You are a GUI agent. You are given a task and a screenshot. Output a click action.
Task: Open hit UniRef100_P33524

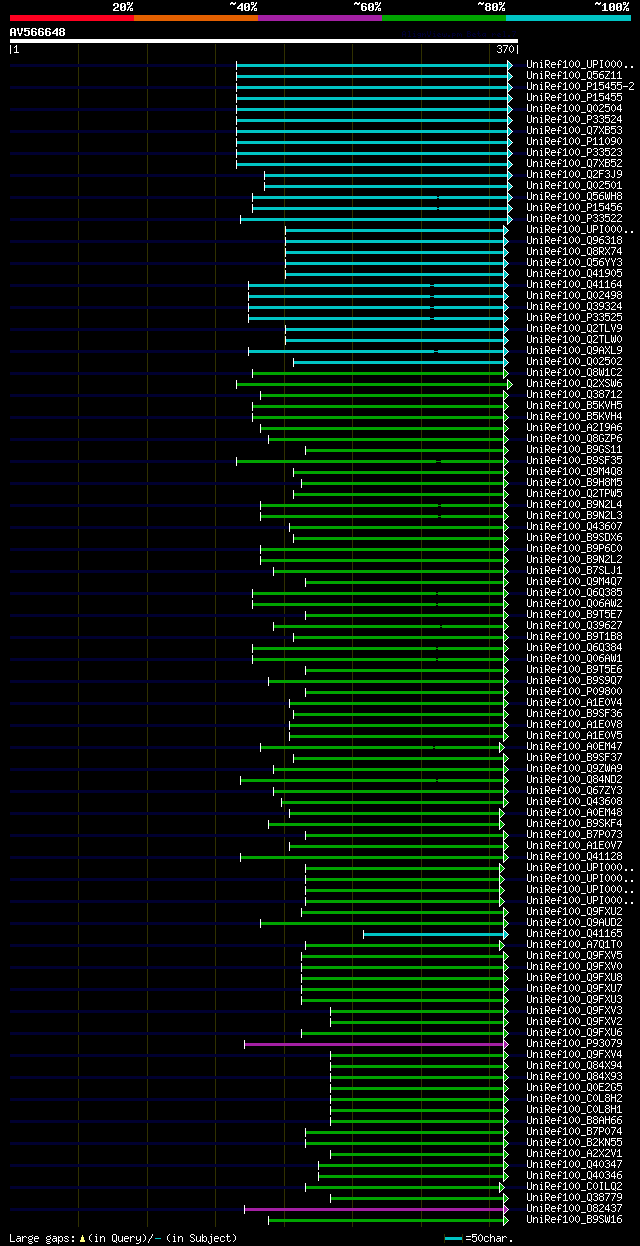(x=574, y=119)
